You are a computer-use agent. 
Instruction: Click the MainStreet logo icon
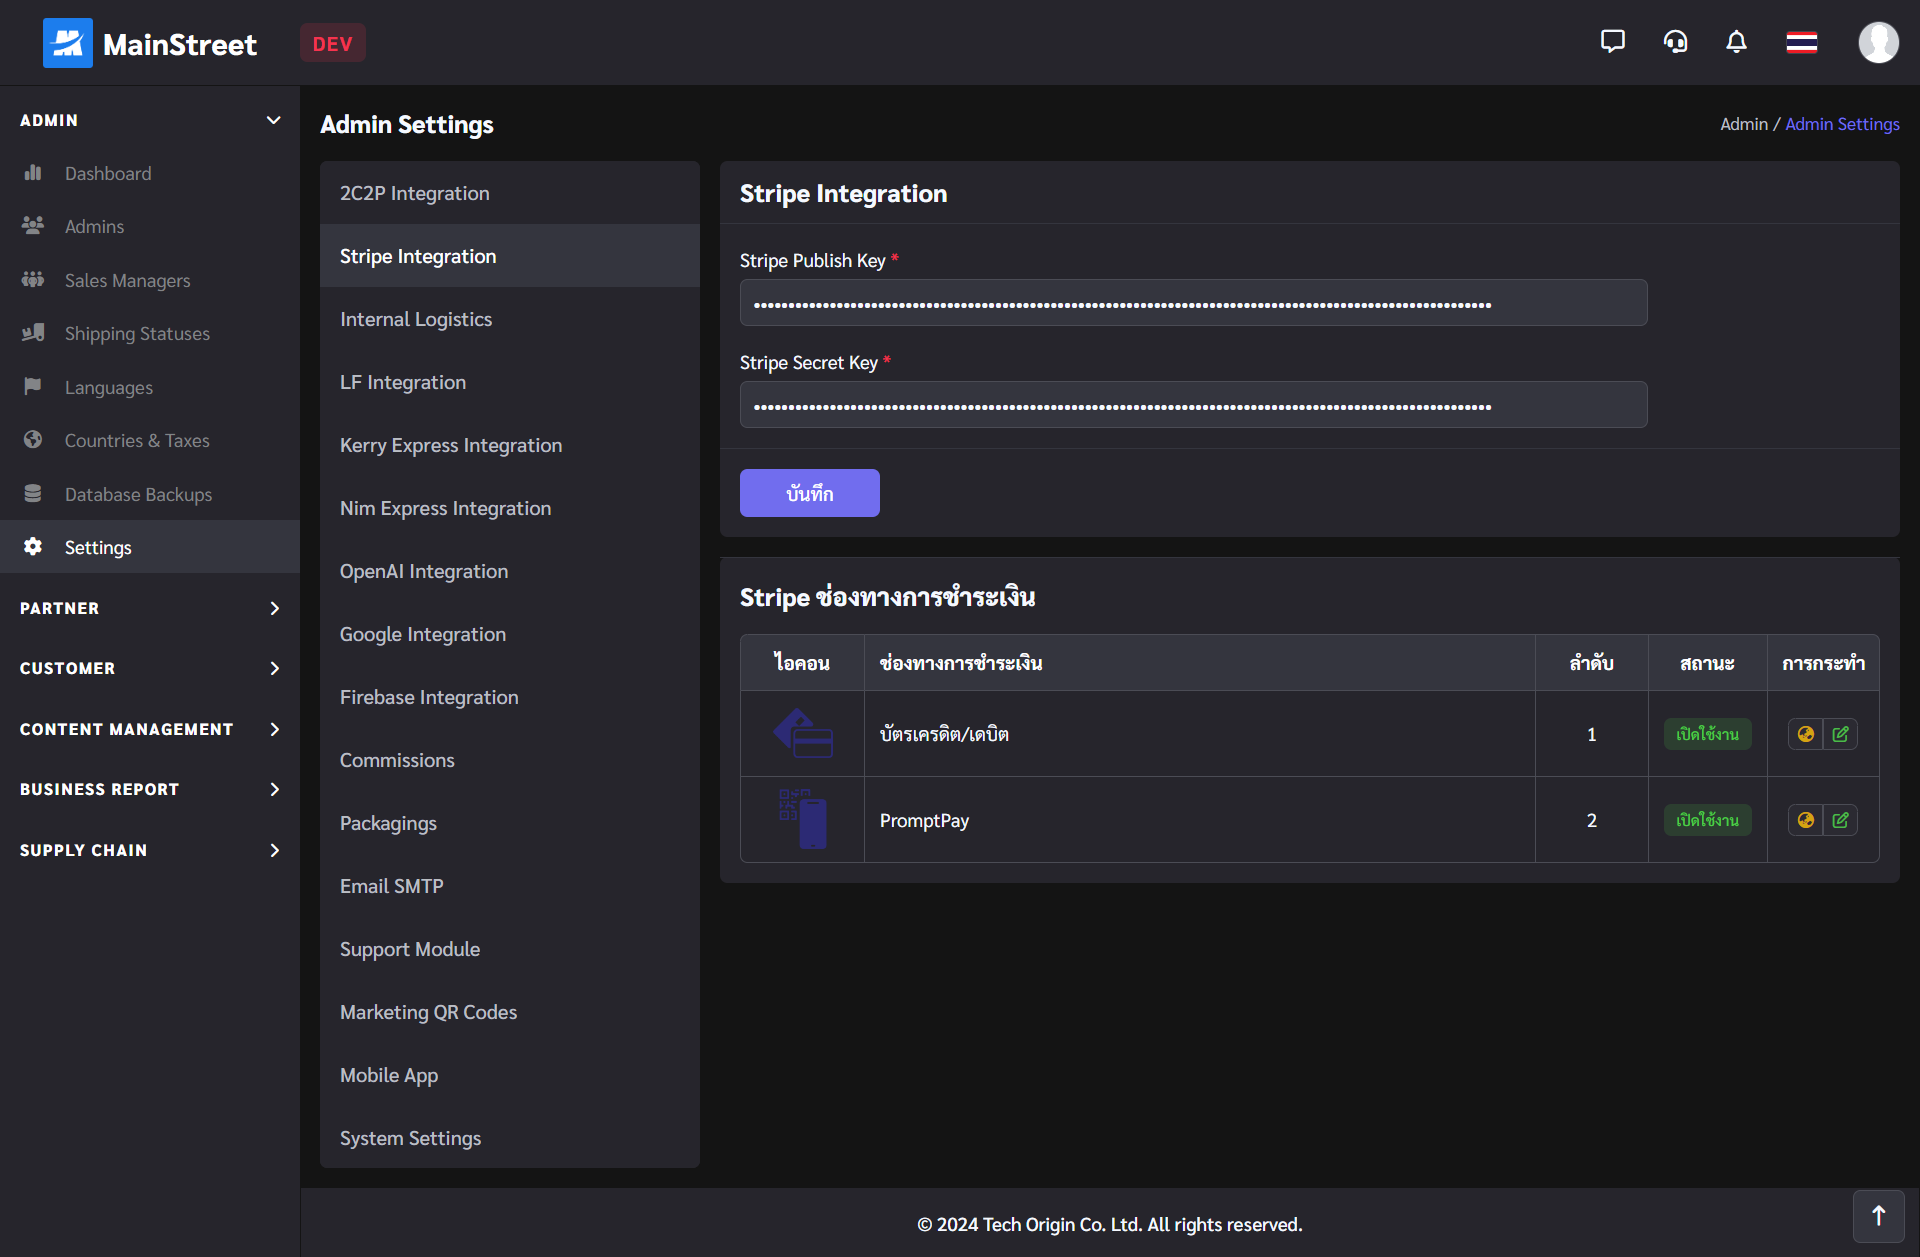click(x=67, y=43)
